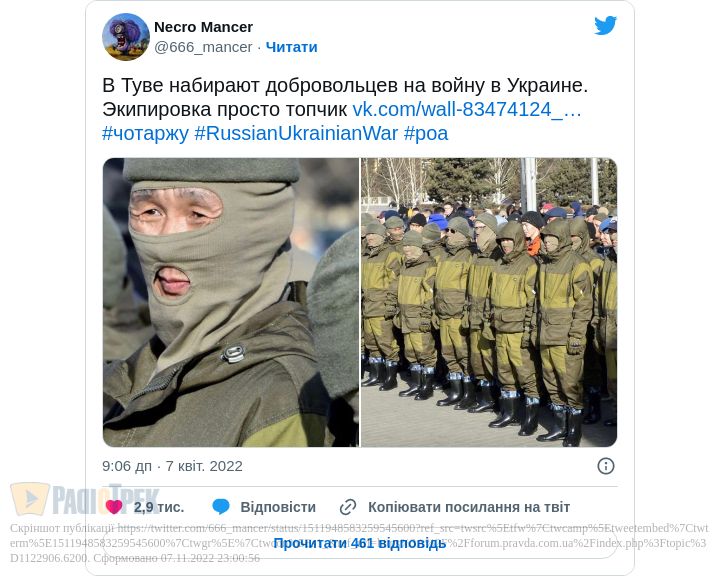
Task: Click the Twitter bird logo icon
Action: pos(605,25)
